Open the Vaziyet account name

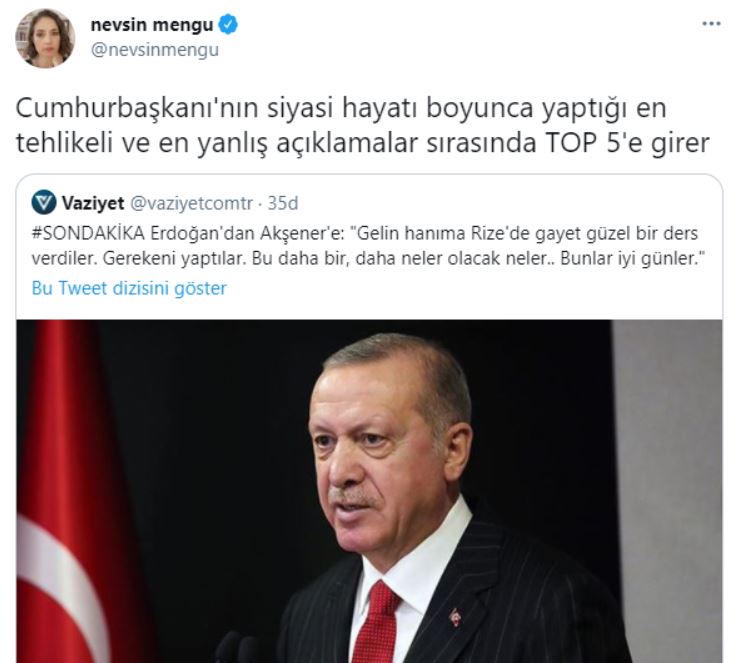tap(93, 203)
